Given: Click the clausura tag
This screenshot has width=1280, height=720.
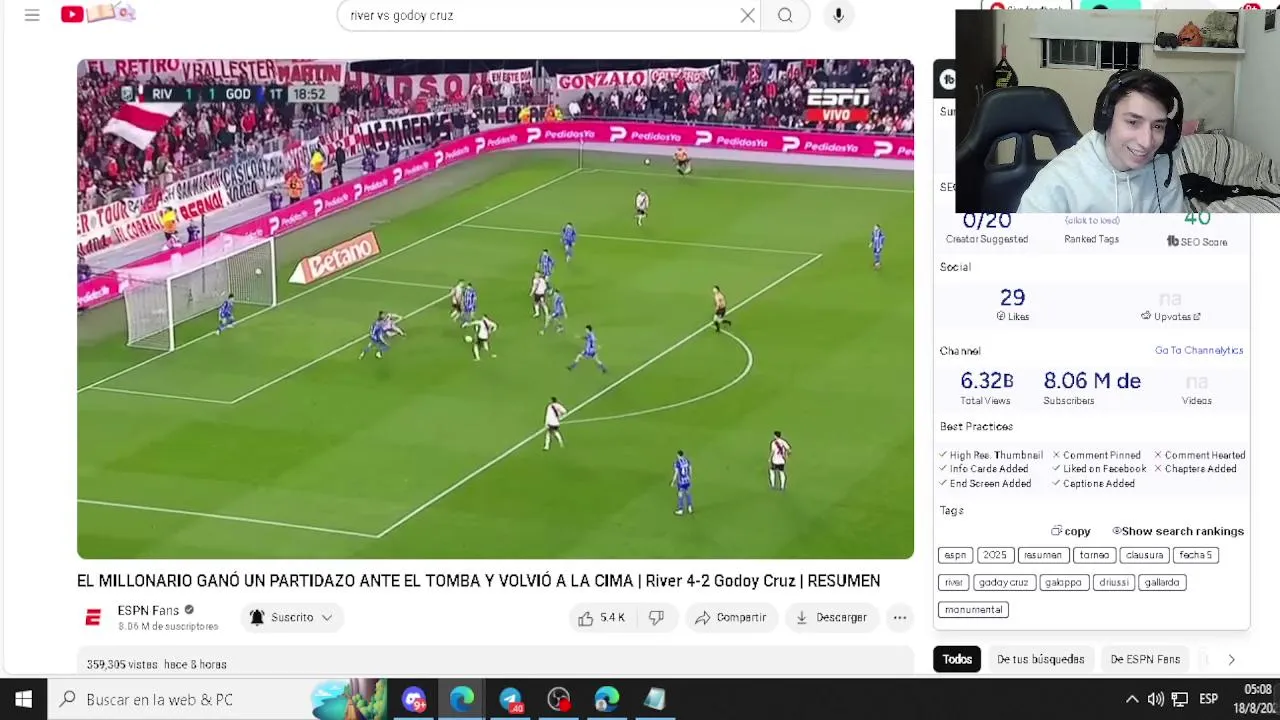Looking at the screenshot, I should pyautogui.click(x=1144, y=555).
